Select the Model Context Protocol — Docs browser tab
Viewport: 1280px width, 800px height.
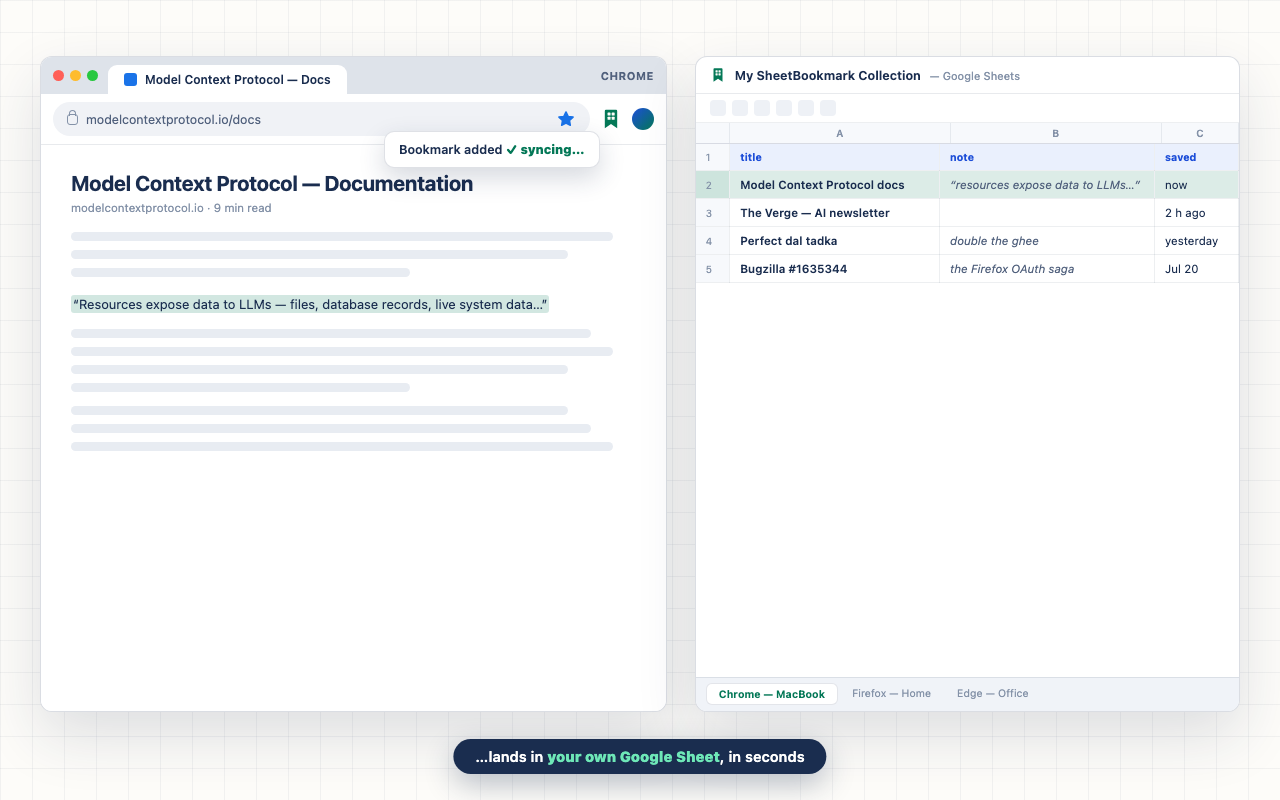click(x=227, y=80)
